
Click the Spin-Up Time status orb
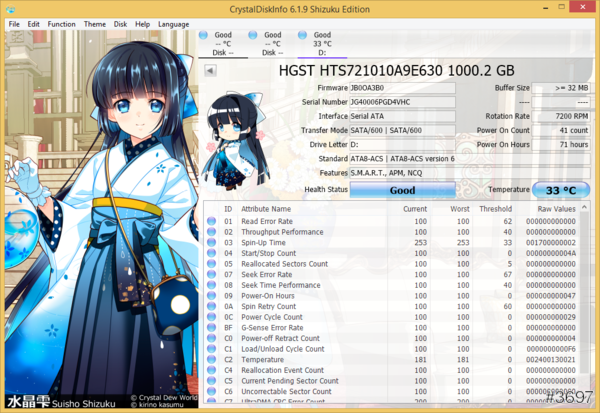211,242
